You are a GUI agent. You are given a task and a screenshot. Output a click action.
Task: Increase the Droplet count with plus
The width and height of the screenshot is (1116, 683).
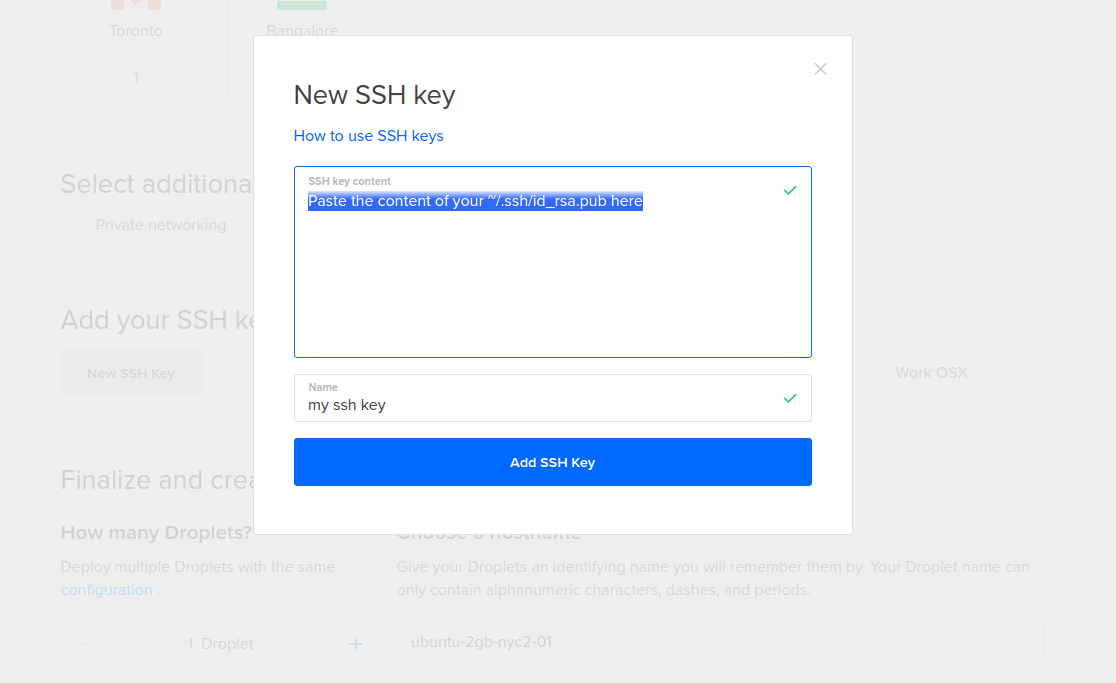pyautogui.click(x=355, y=643)
